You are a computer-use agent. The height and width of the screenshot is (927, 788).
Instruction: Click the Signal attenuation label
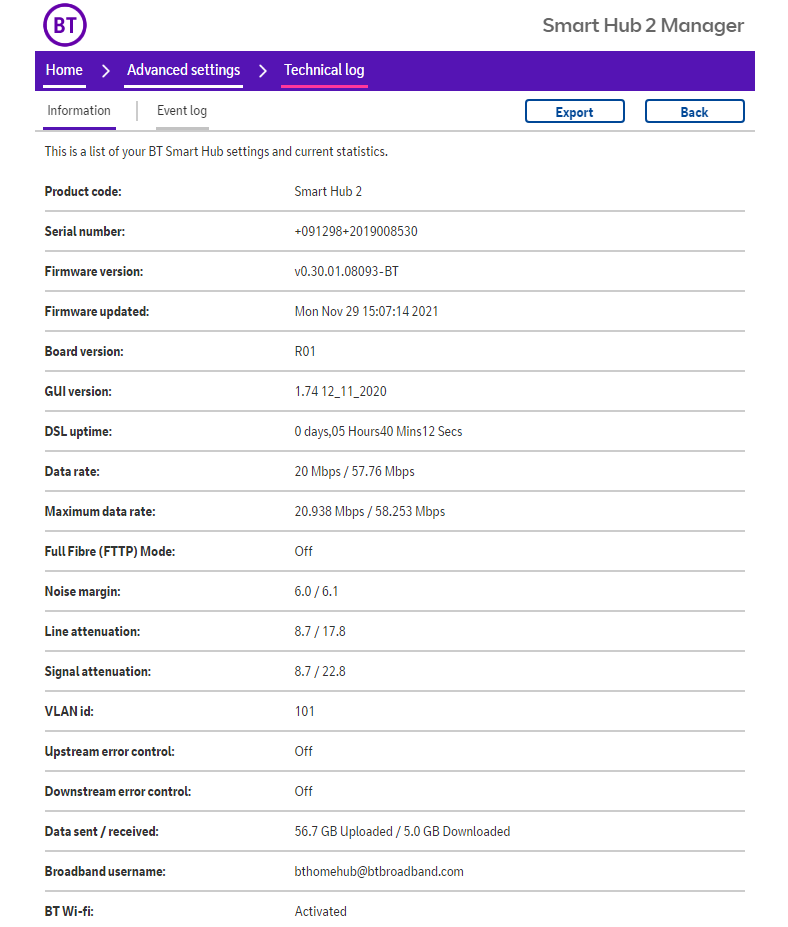pos(98,672)
